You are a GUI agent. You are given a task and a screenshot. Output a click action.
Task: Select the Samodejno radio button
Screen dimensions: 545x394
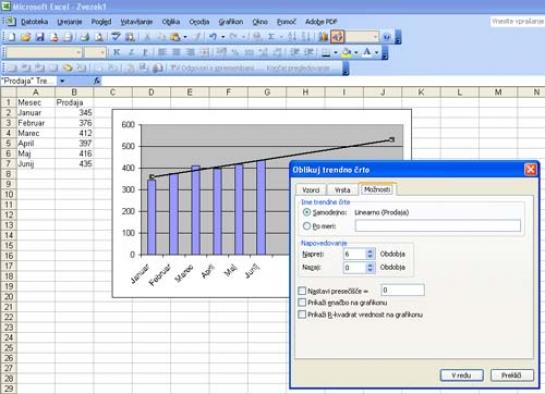pyautogui.click(x=307, y=212)
